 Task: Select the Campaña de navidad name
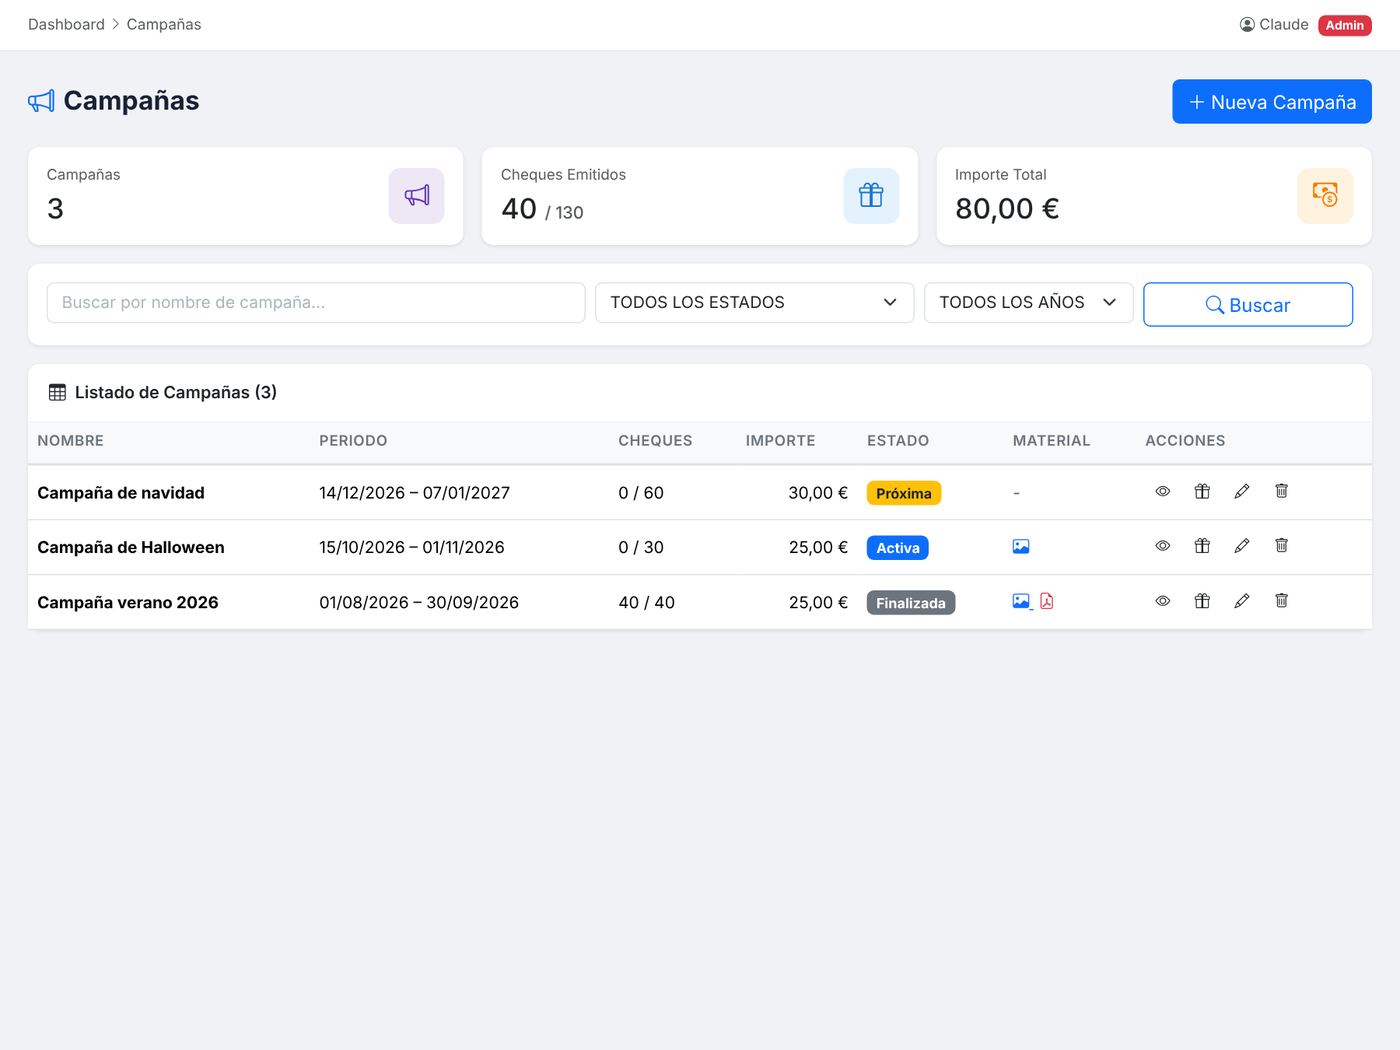coord(121,493)
